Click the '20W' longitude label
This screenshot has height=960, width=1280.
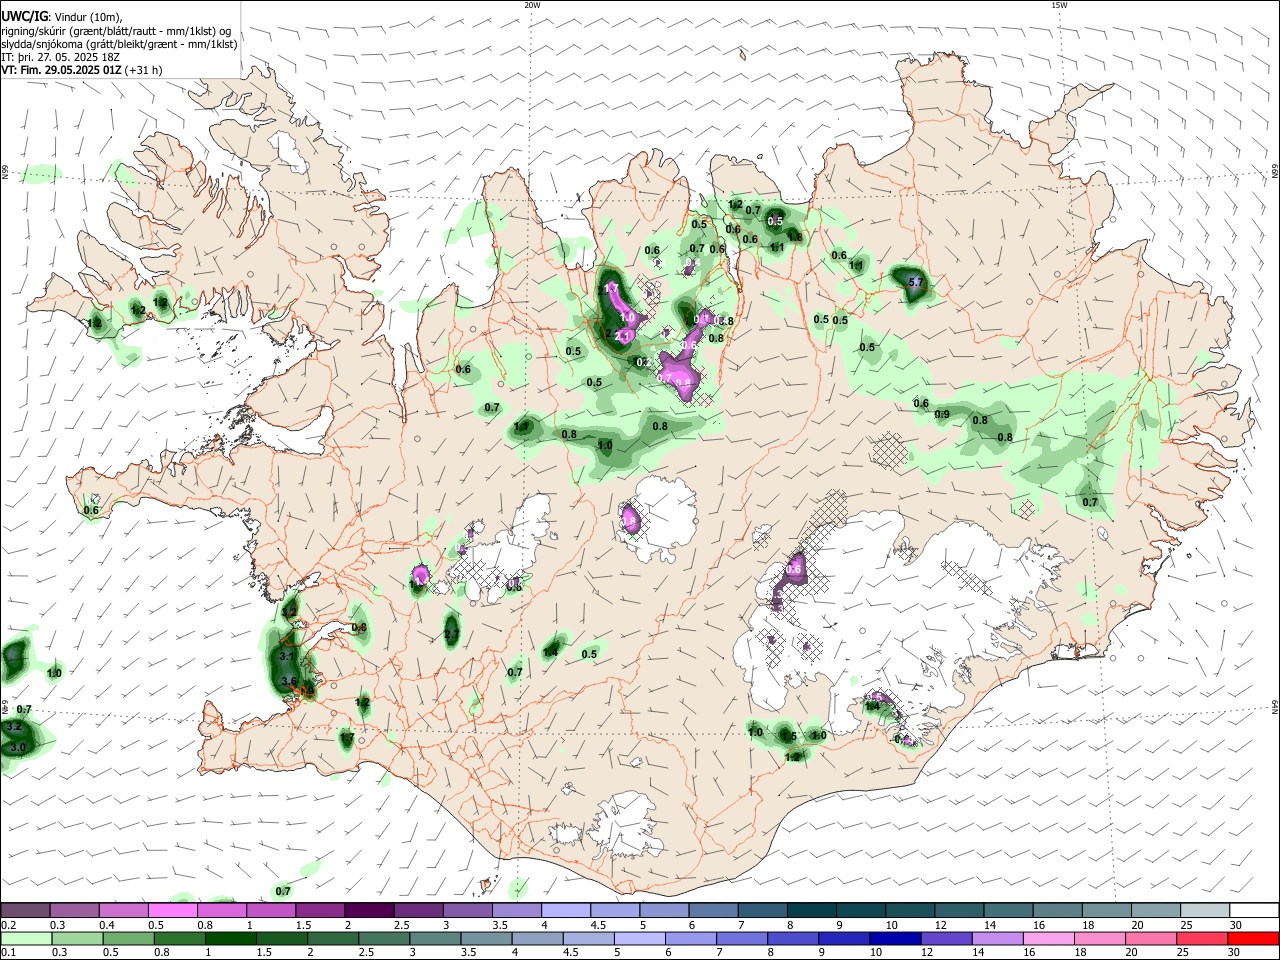tap(532, 5)
